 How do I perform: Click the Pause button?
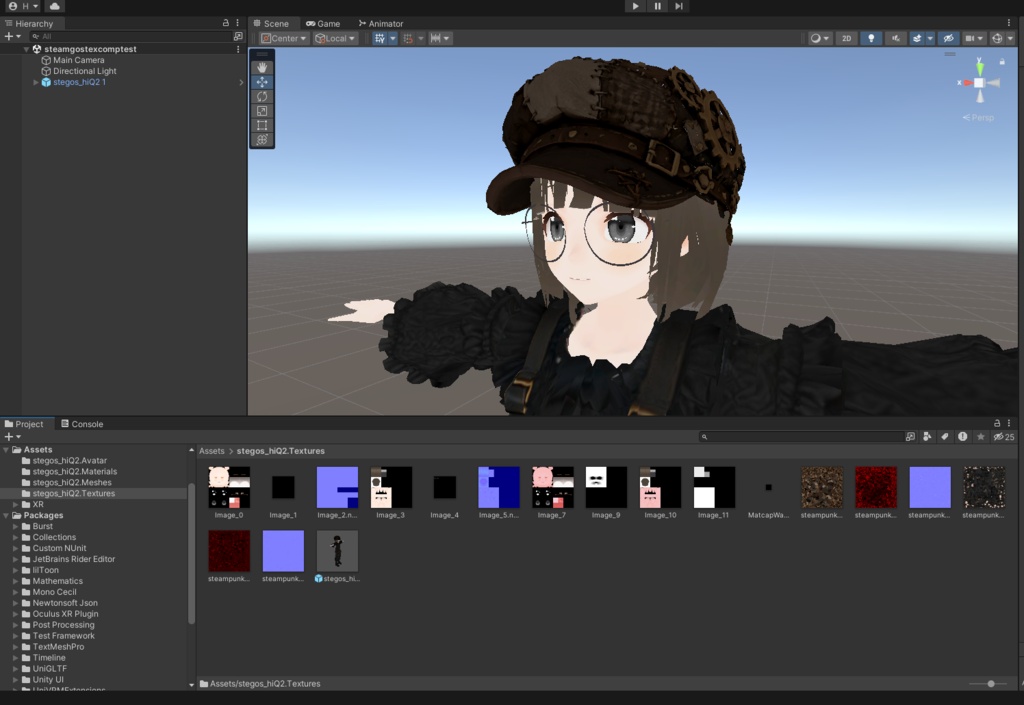(x=657, y=6)
